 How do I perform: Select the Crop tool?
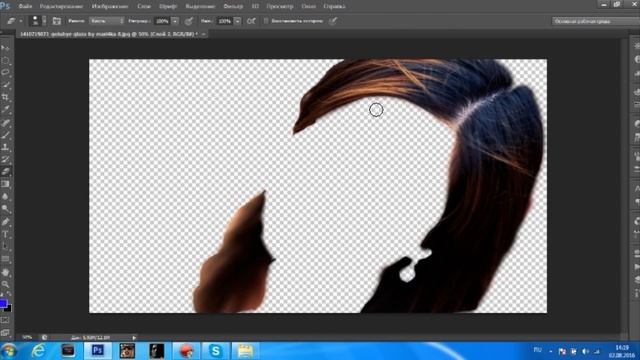click(5, 97)
